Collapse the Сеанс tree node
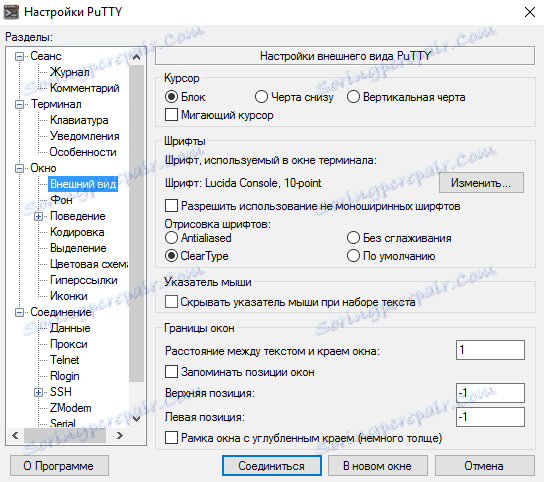544x482 pixels. click(x=20, y=56)
